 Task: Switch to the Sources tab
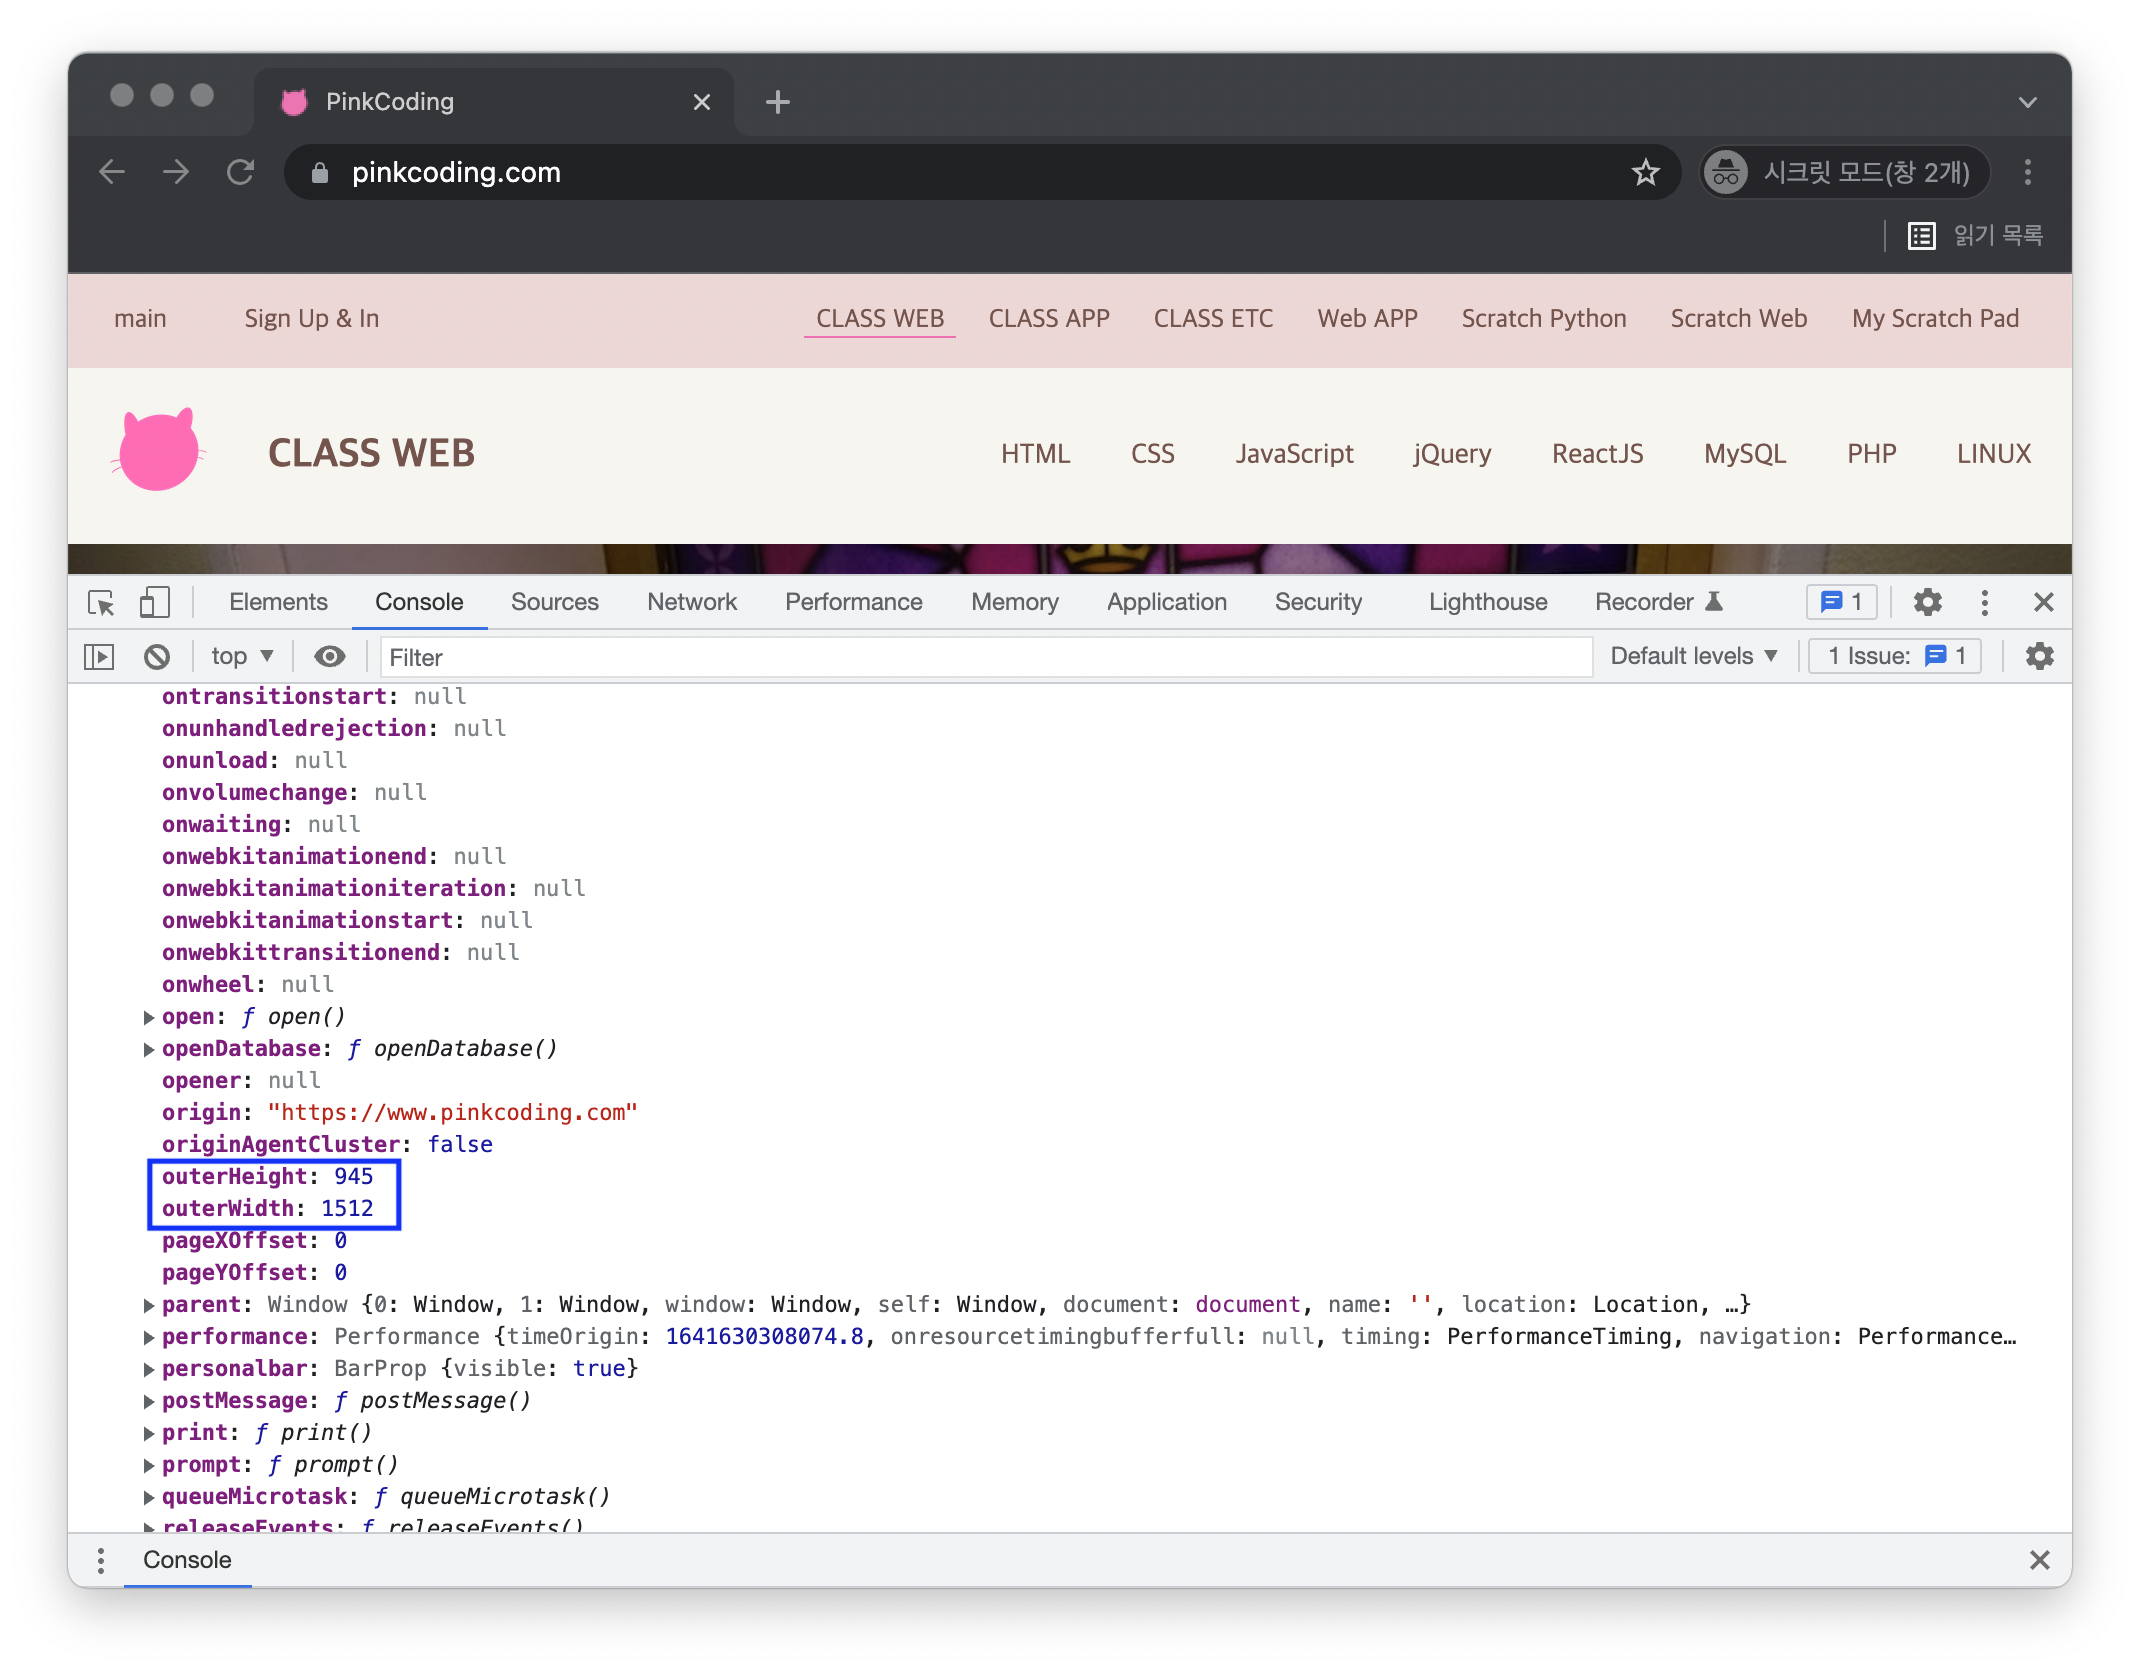tap(555, 602)
